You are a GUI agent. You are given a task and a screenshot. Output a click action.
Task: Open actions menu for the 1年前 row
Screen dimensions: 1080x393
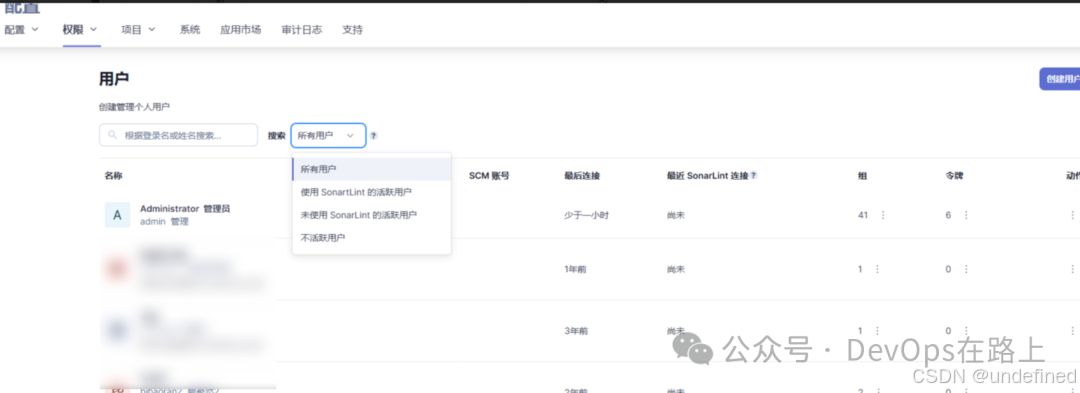point(1072,269)
